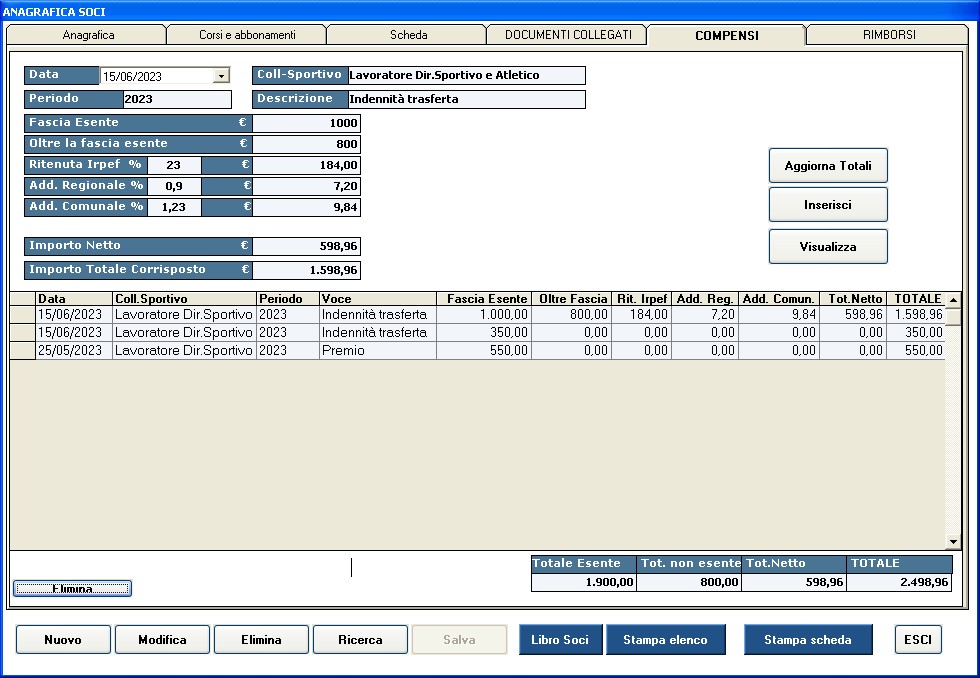Click the Ritenuta Irpef percentage field

(174, 165)
